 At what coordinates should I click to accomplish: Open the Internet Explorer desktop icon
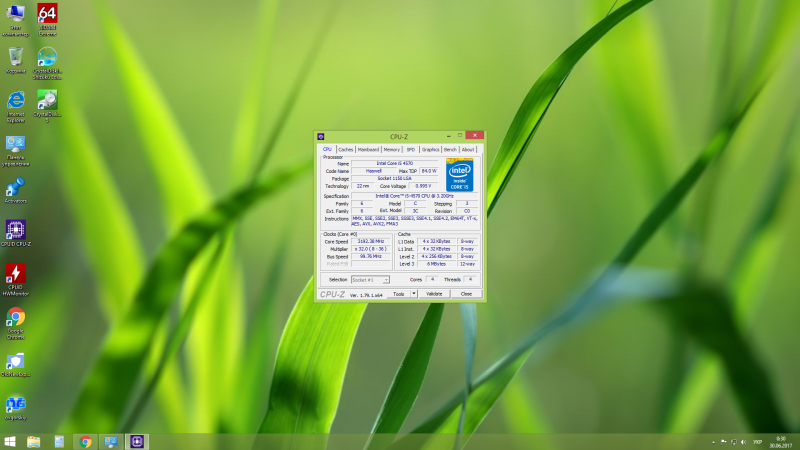(15, 106)
